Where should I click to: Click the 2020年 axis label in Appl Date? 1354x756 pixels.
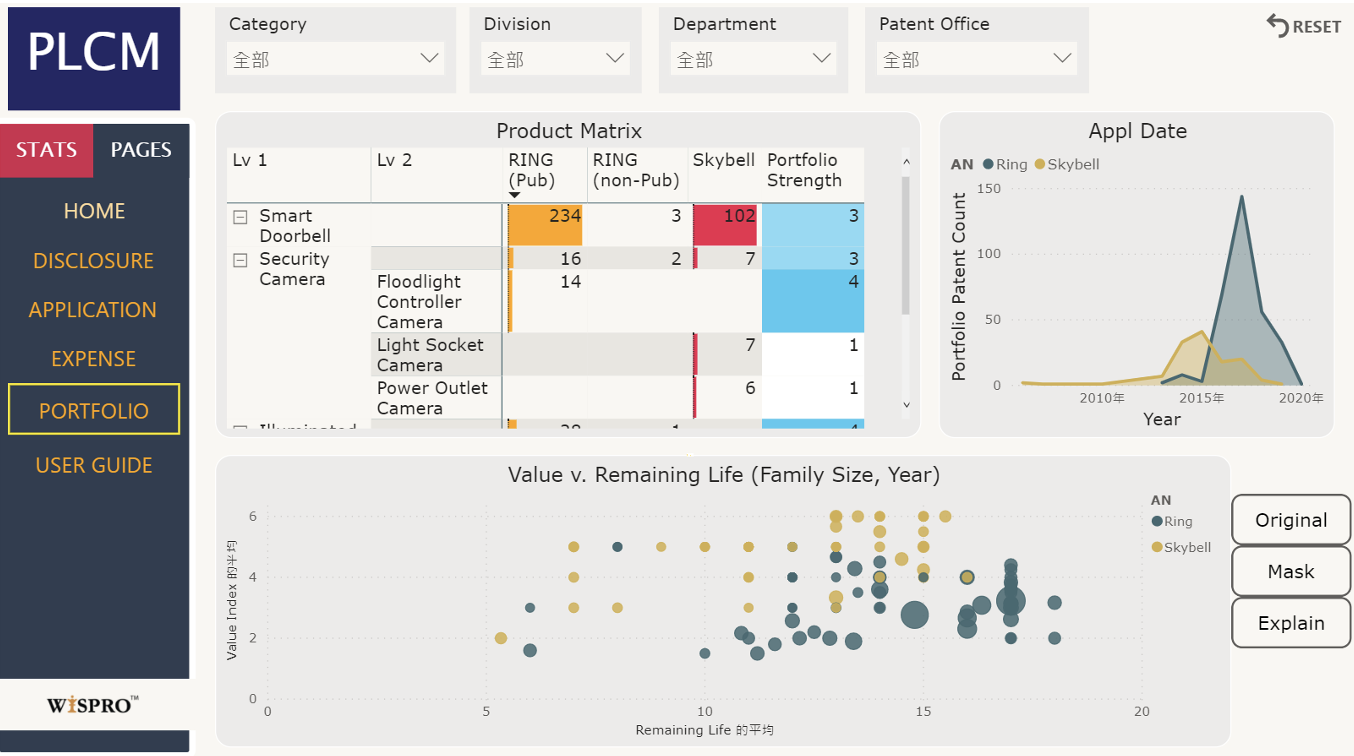point(1302,398)
